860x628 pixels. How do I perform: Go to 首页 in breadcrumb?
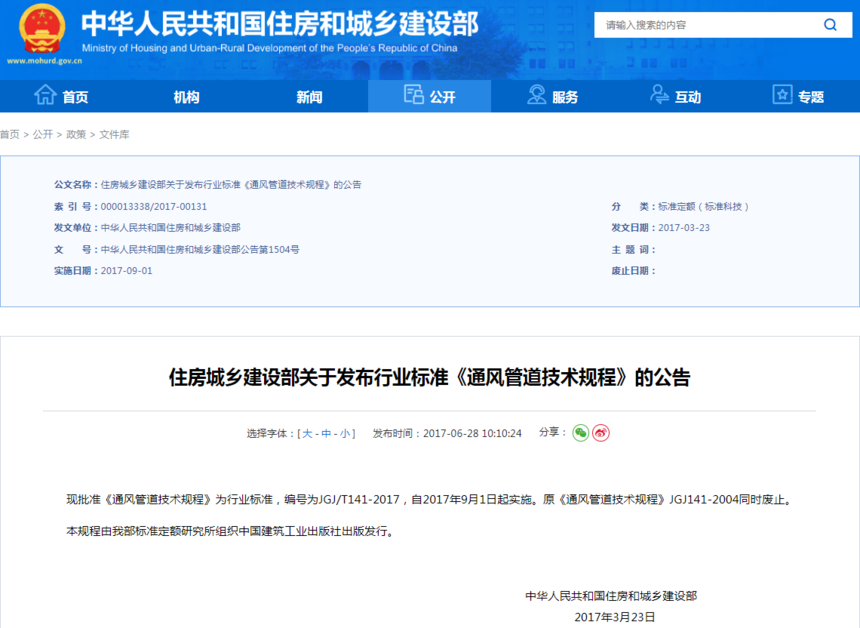9,134
